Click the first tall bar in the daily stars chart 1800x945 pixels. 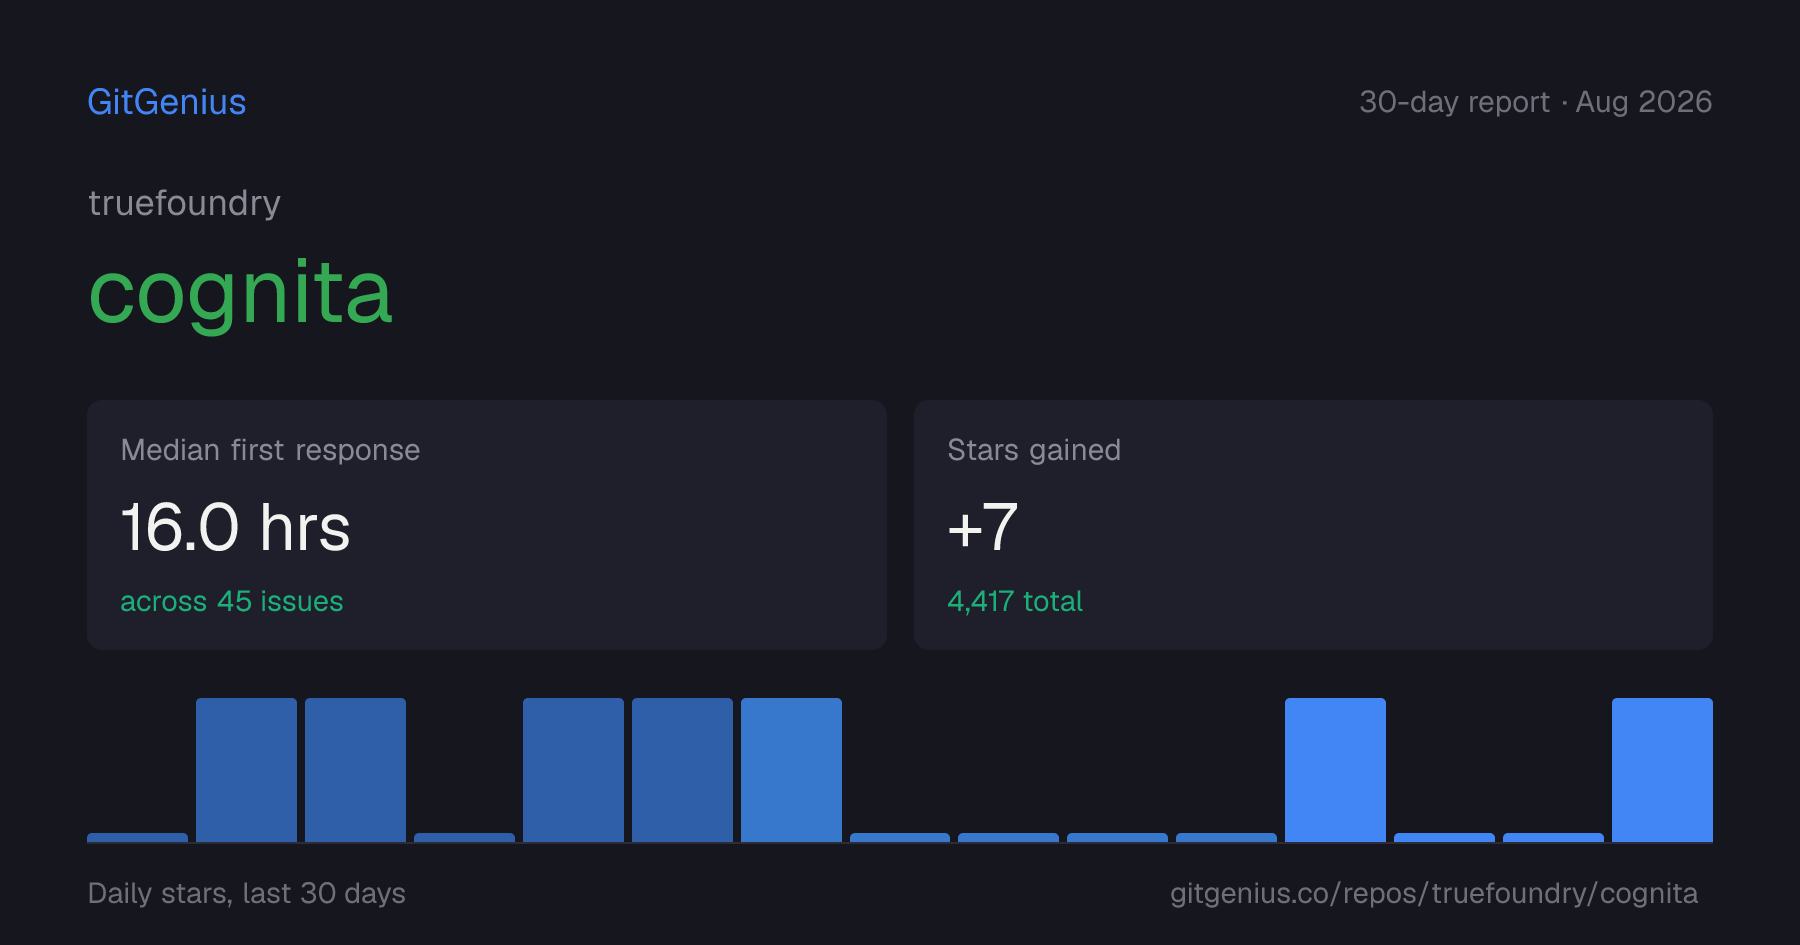point(246,770)
